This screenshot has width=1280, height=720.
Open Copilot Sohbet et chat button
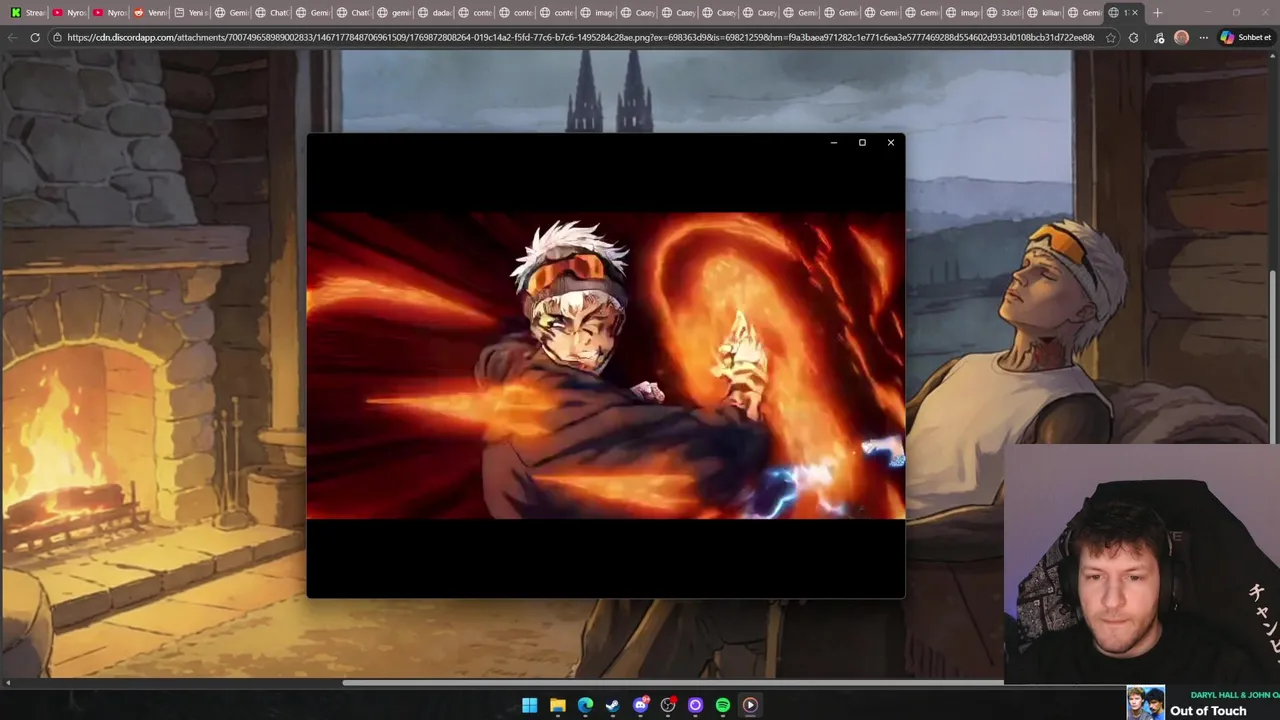(x=1246, y=37)
